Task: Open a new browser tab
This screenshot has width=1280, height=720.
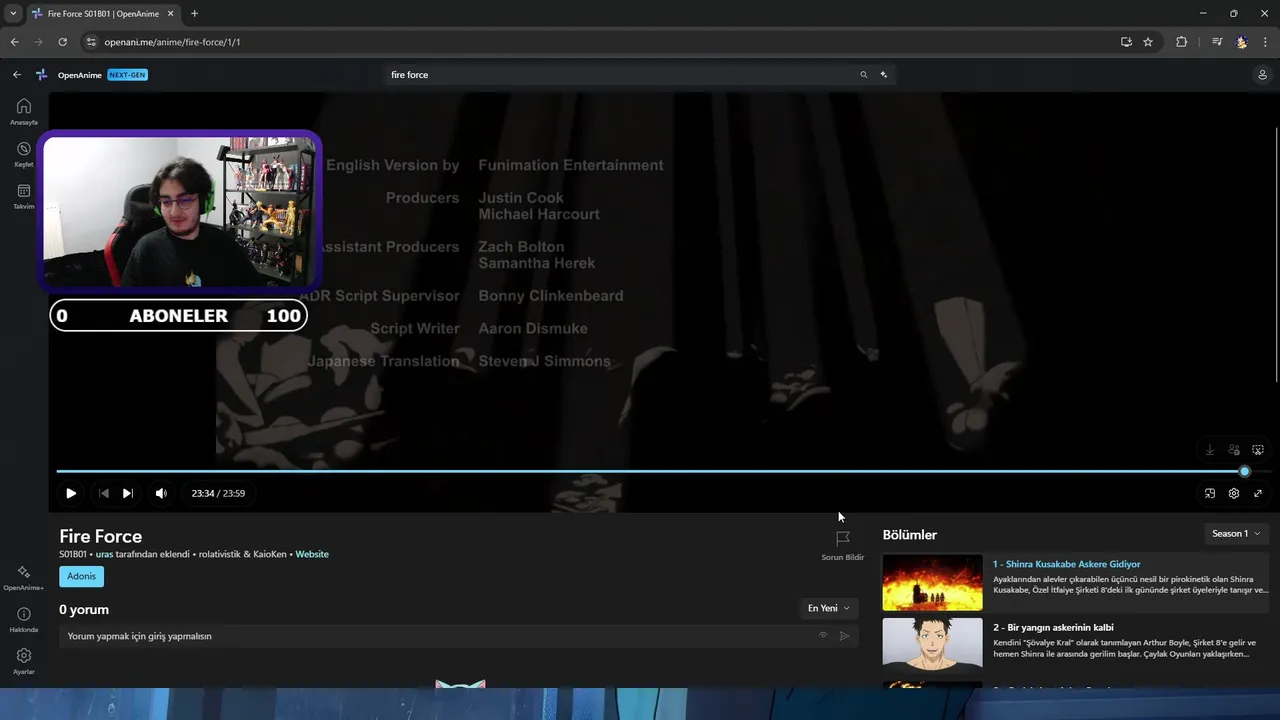Action: pos(194,14)
